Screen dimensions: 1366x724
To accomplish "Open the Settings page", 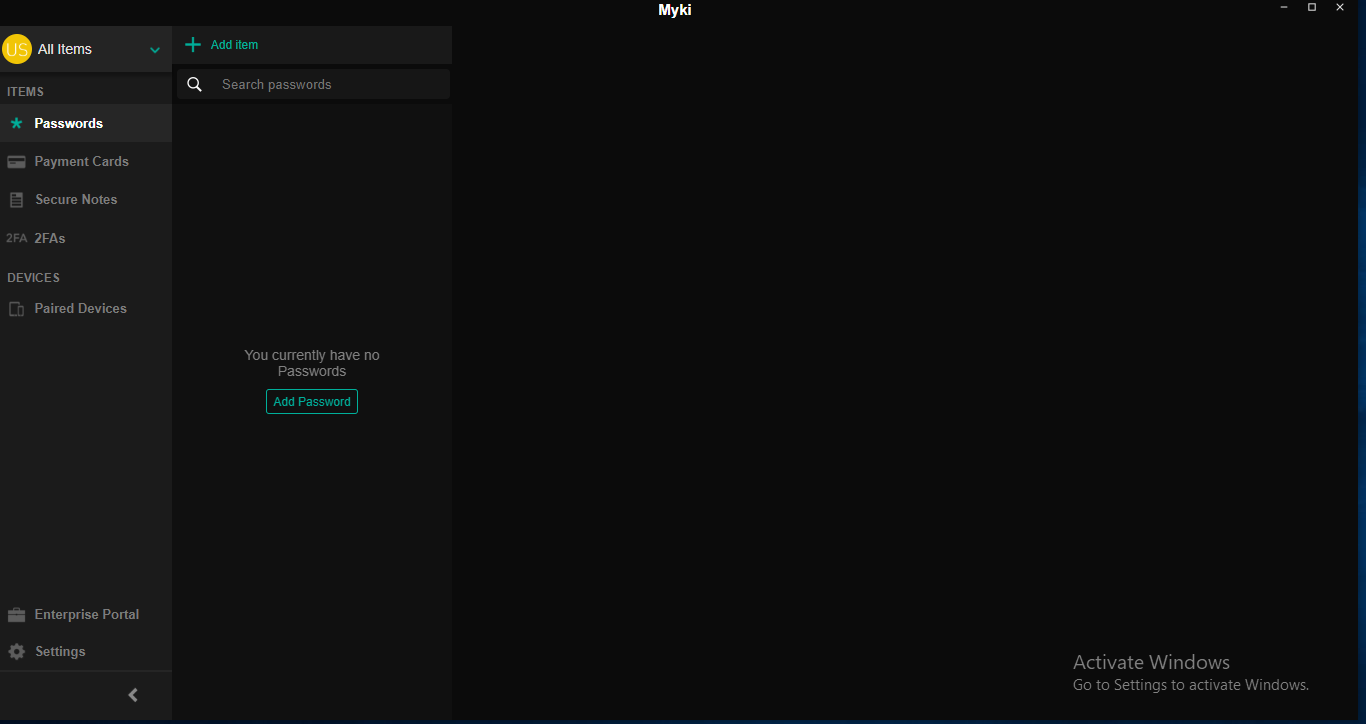I will [86, 651].
